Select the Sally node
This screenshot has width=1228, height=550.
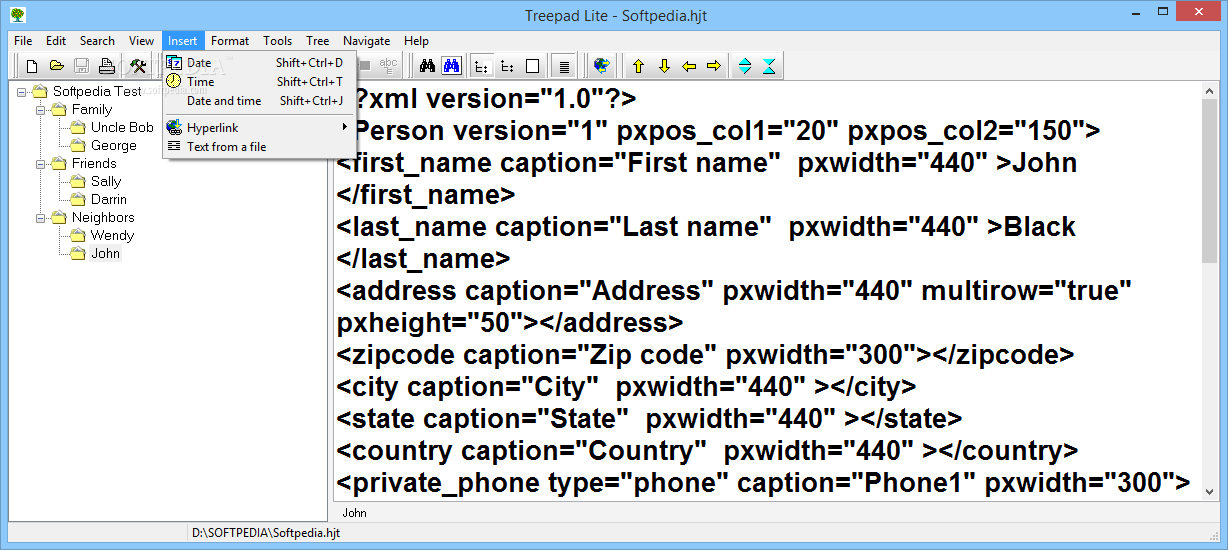point(106,181)
